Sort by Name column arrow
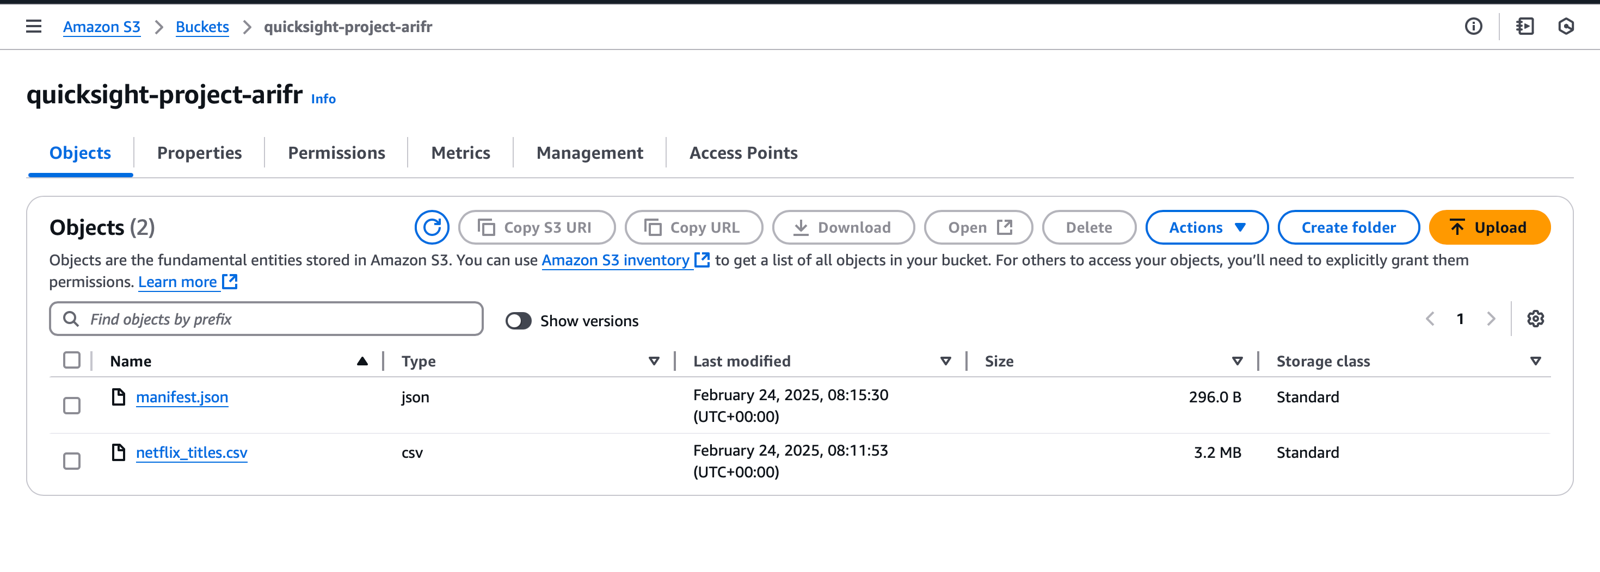 click(362, 361)
